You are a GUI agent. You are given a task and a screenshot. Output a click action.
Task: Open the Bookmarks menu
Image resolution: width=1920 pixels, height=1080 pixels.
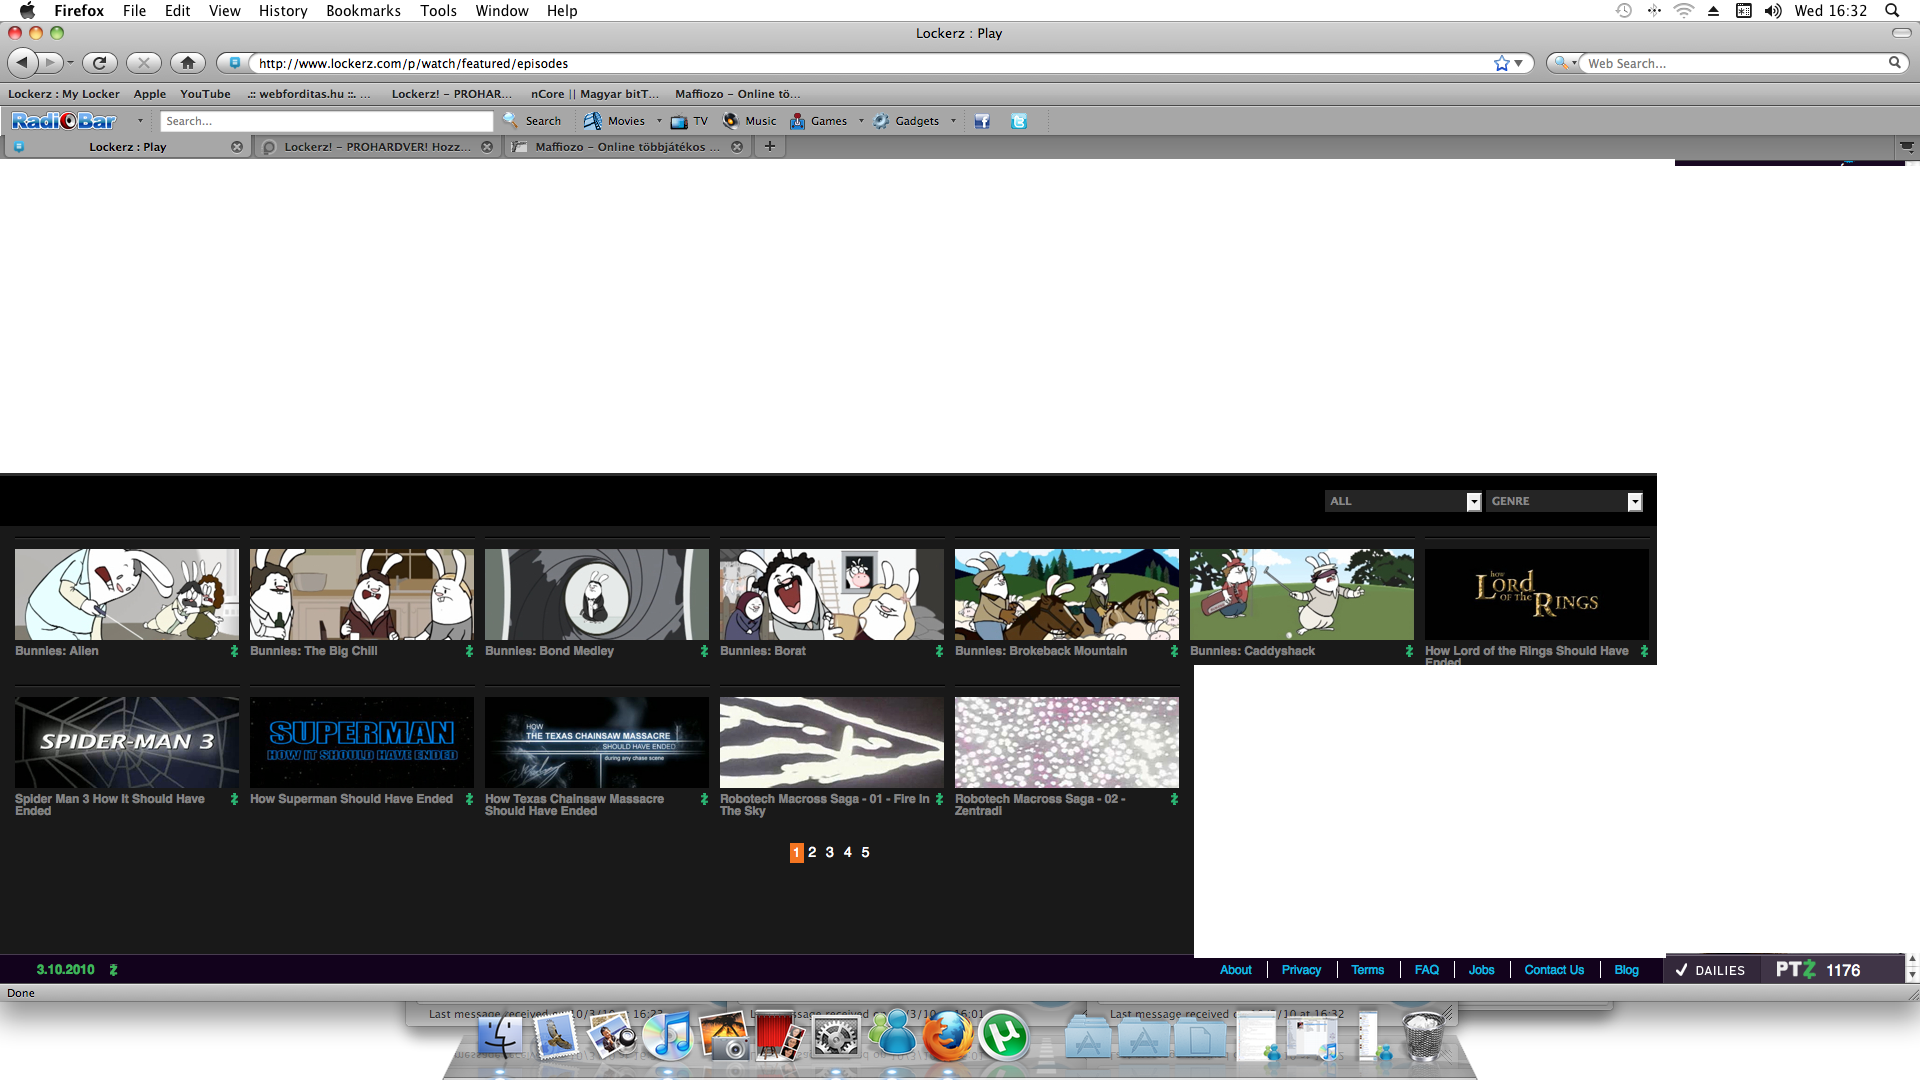[x=362, y=11]
